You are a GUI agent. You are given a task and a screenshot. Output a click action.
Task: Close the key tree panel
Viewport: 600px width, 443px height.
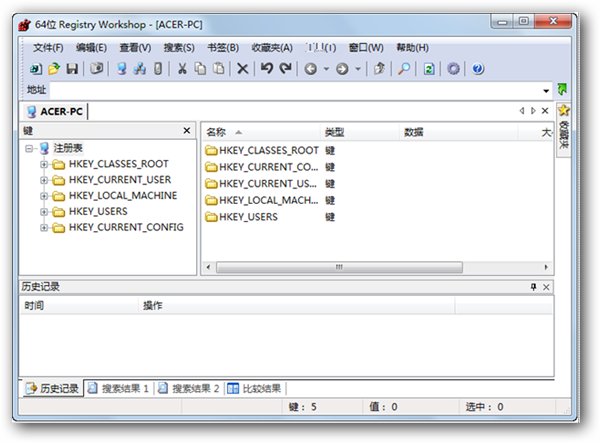(x=186, y=131)
